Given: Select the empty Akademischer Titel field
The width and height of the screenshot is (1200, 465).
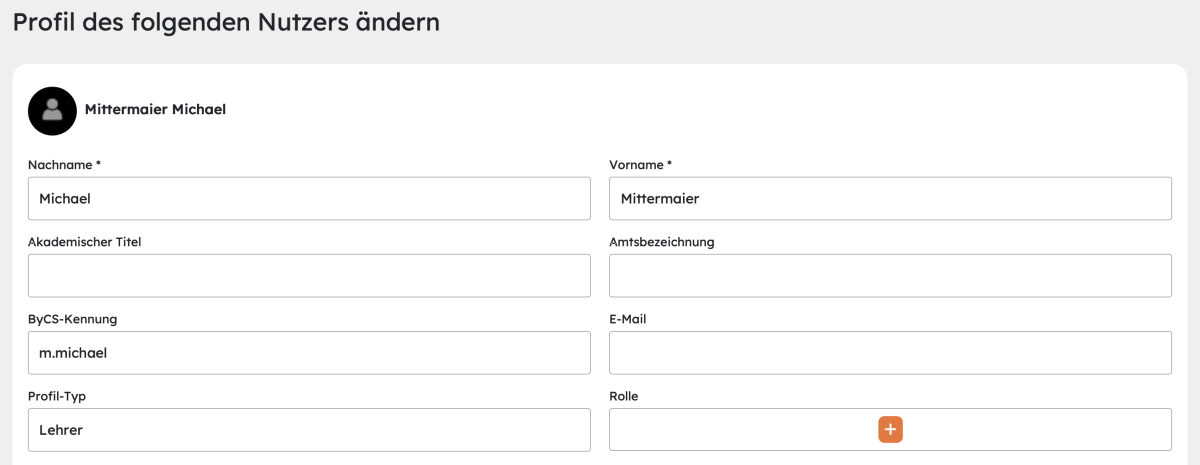Looking at the screenshot, I should click(x=309, y=276).
